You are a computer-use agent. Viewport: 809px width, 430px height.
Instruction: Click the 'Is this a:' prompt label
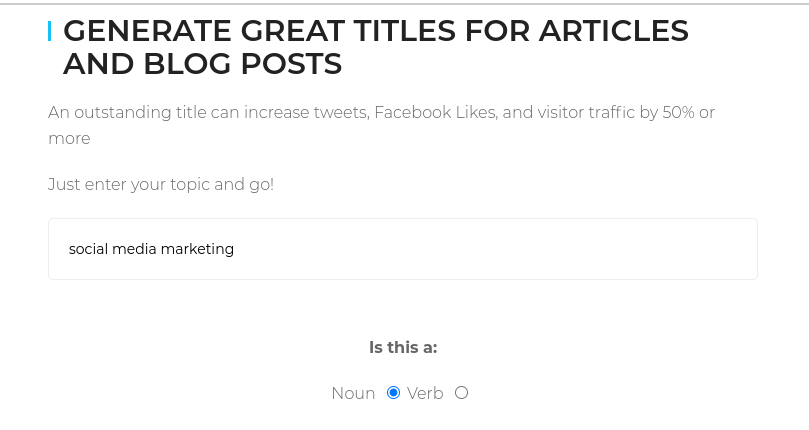tap(403, 348)
